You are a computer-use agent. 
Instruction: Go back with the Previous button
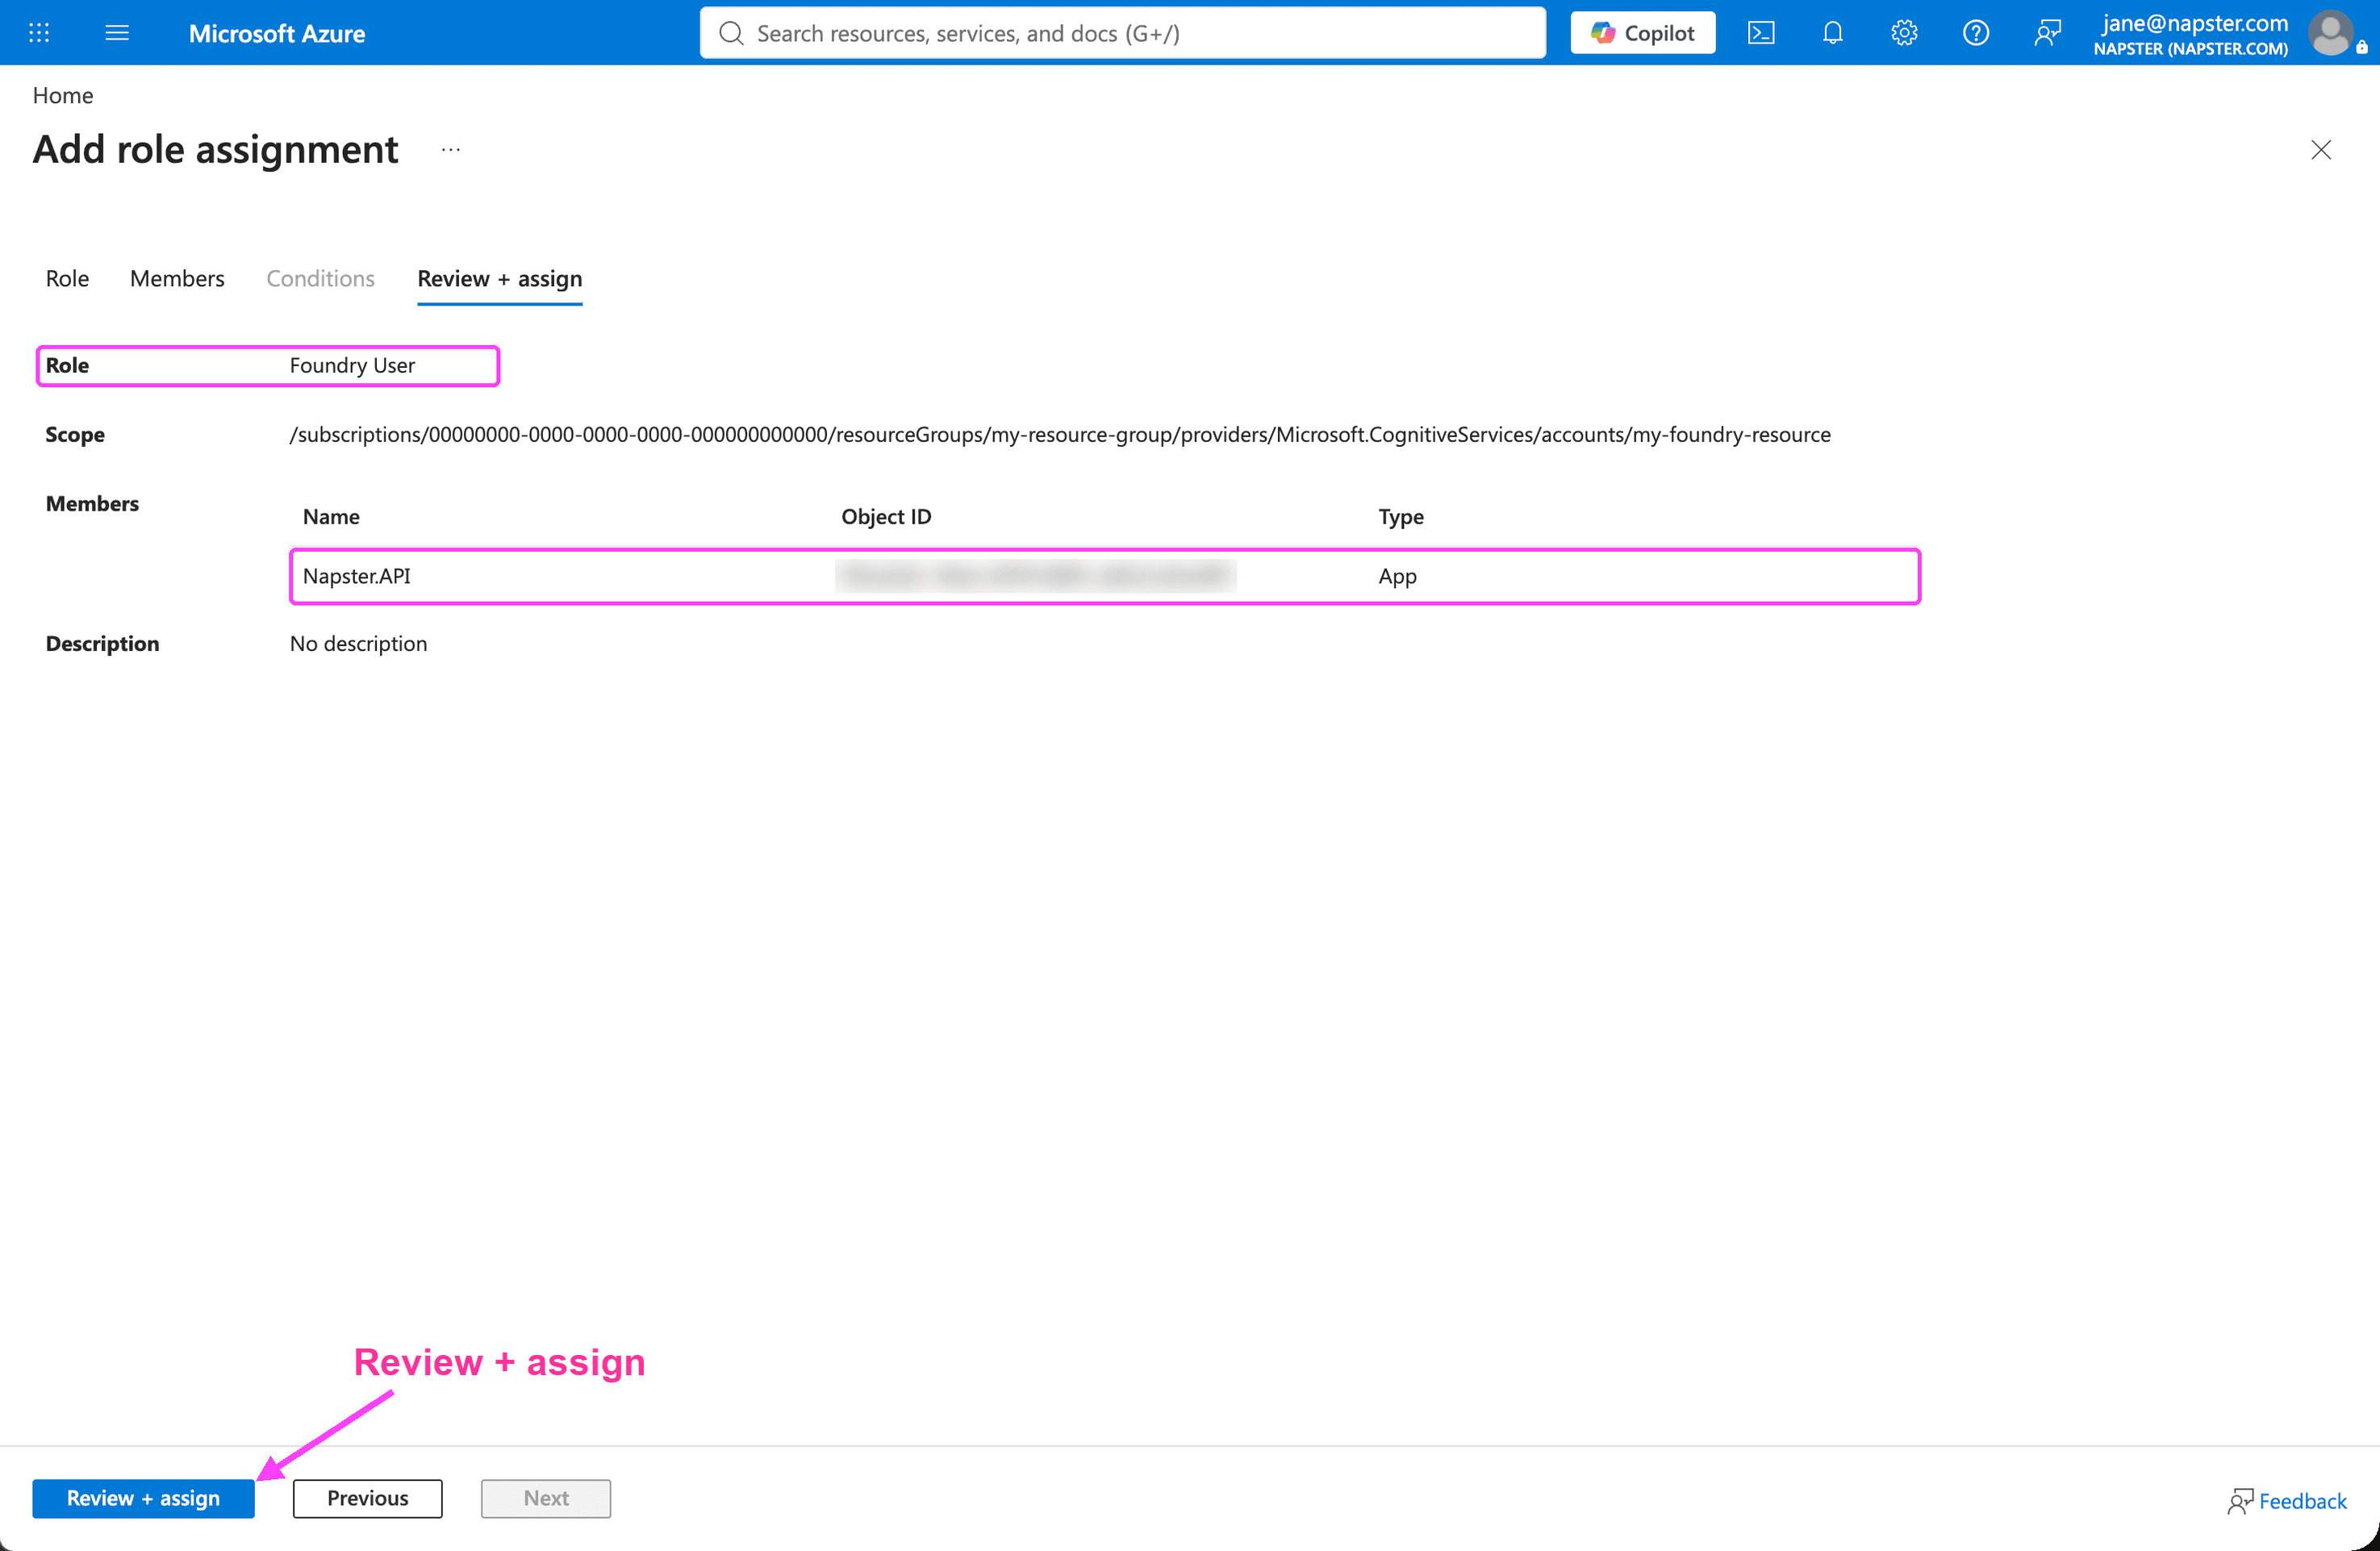coord(367,1498)
